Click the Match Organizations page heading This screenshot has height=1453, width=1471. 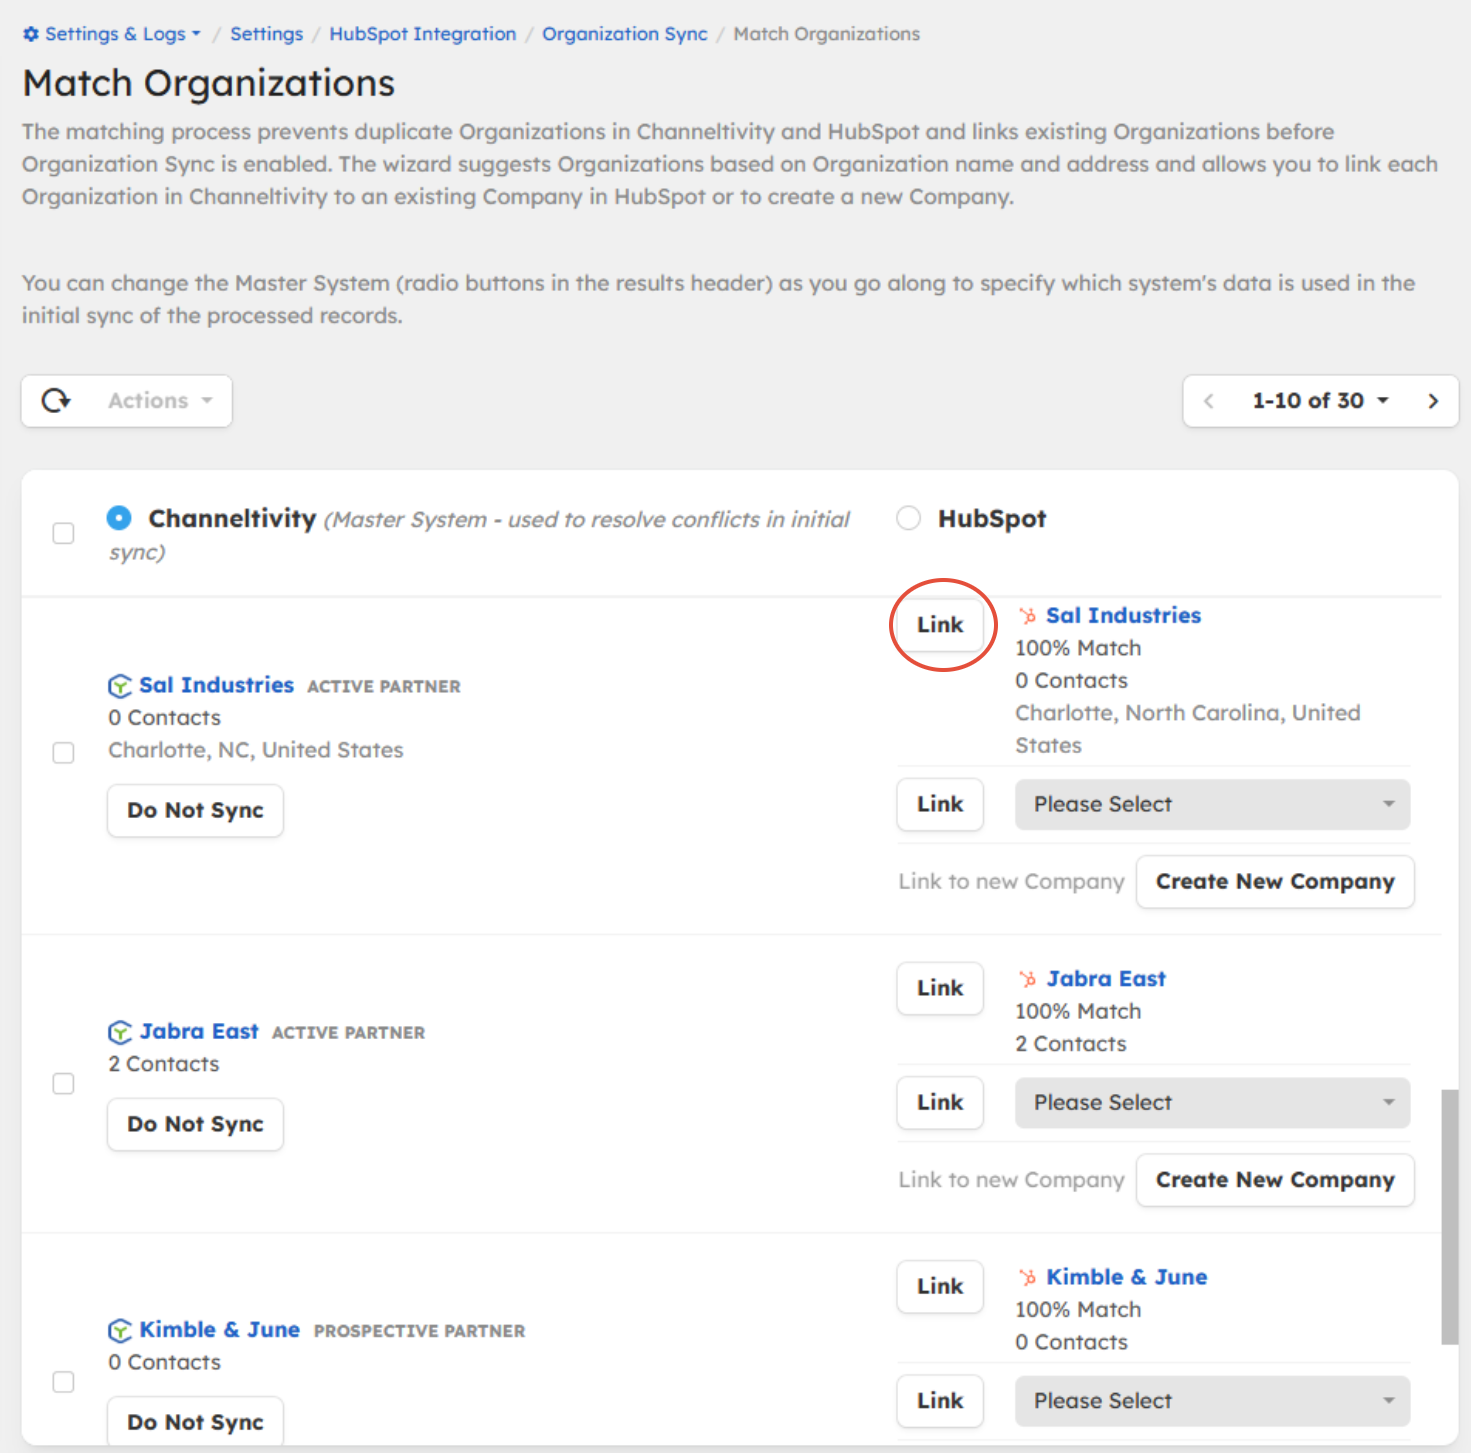[209, 83]
